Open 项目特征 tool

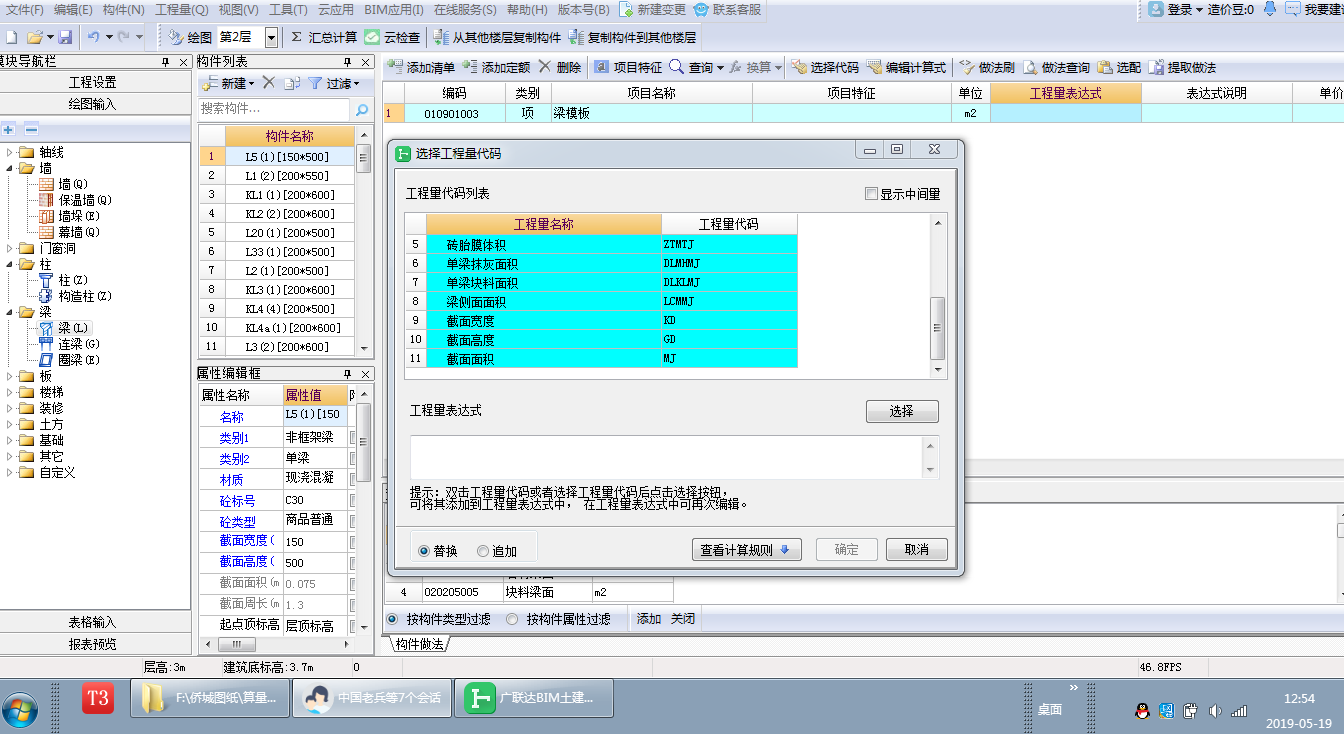point(627,67)
